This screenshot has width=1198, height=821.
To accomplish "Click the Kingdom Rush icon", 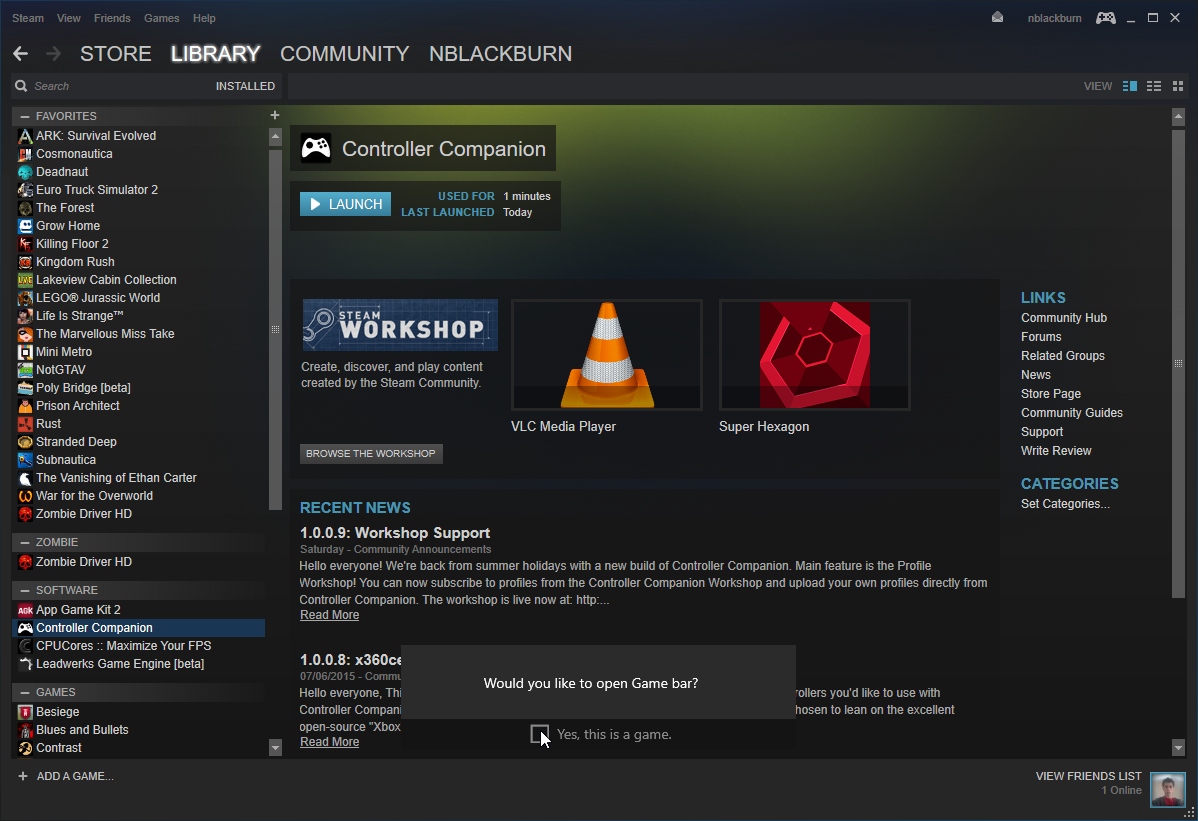I will click(25, 262).
